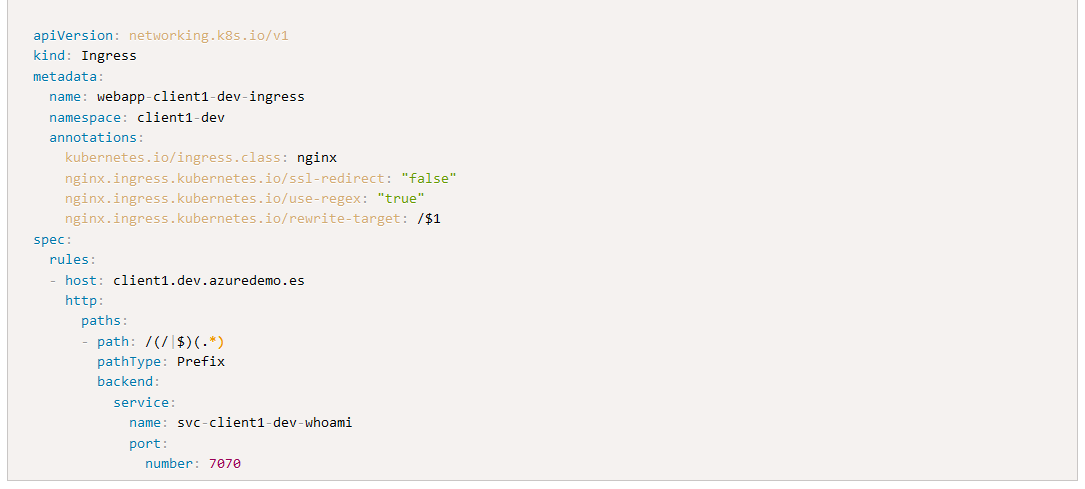Click the spec key
Image resolution: width=1085 pixels, height=489 pixels.
click(49, 239)
